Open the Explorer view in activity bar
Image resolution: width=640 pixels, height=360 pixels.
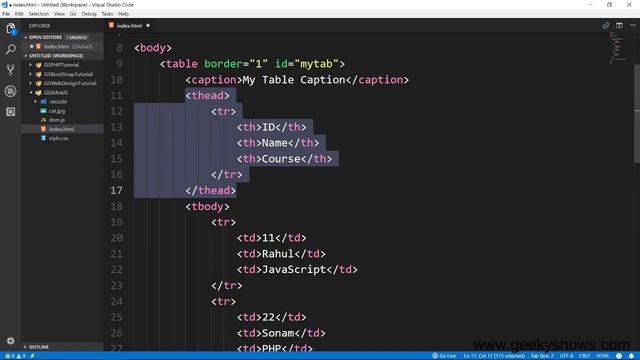[x=11, y=29]
